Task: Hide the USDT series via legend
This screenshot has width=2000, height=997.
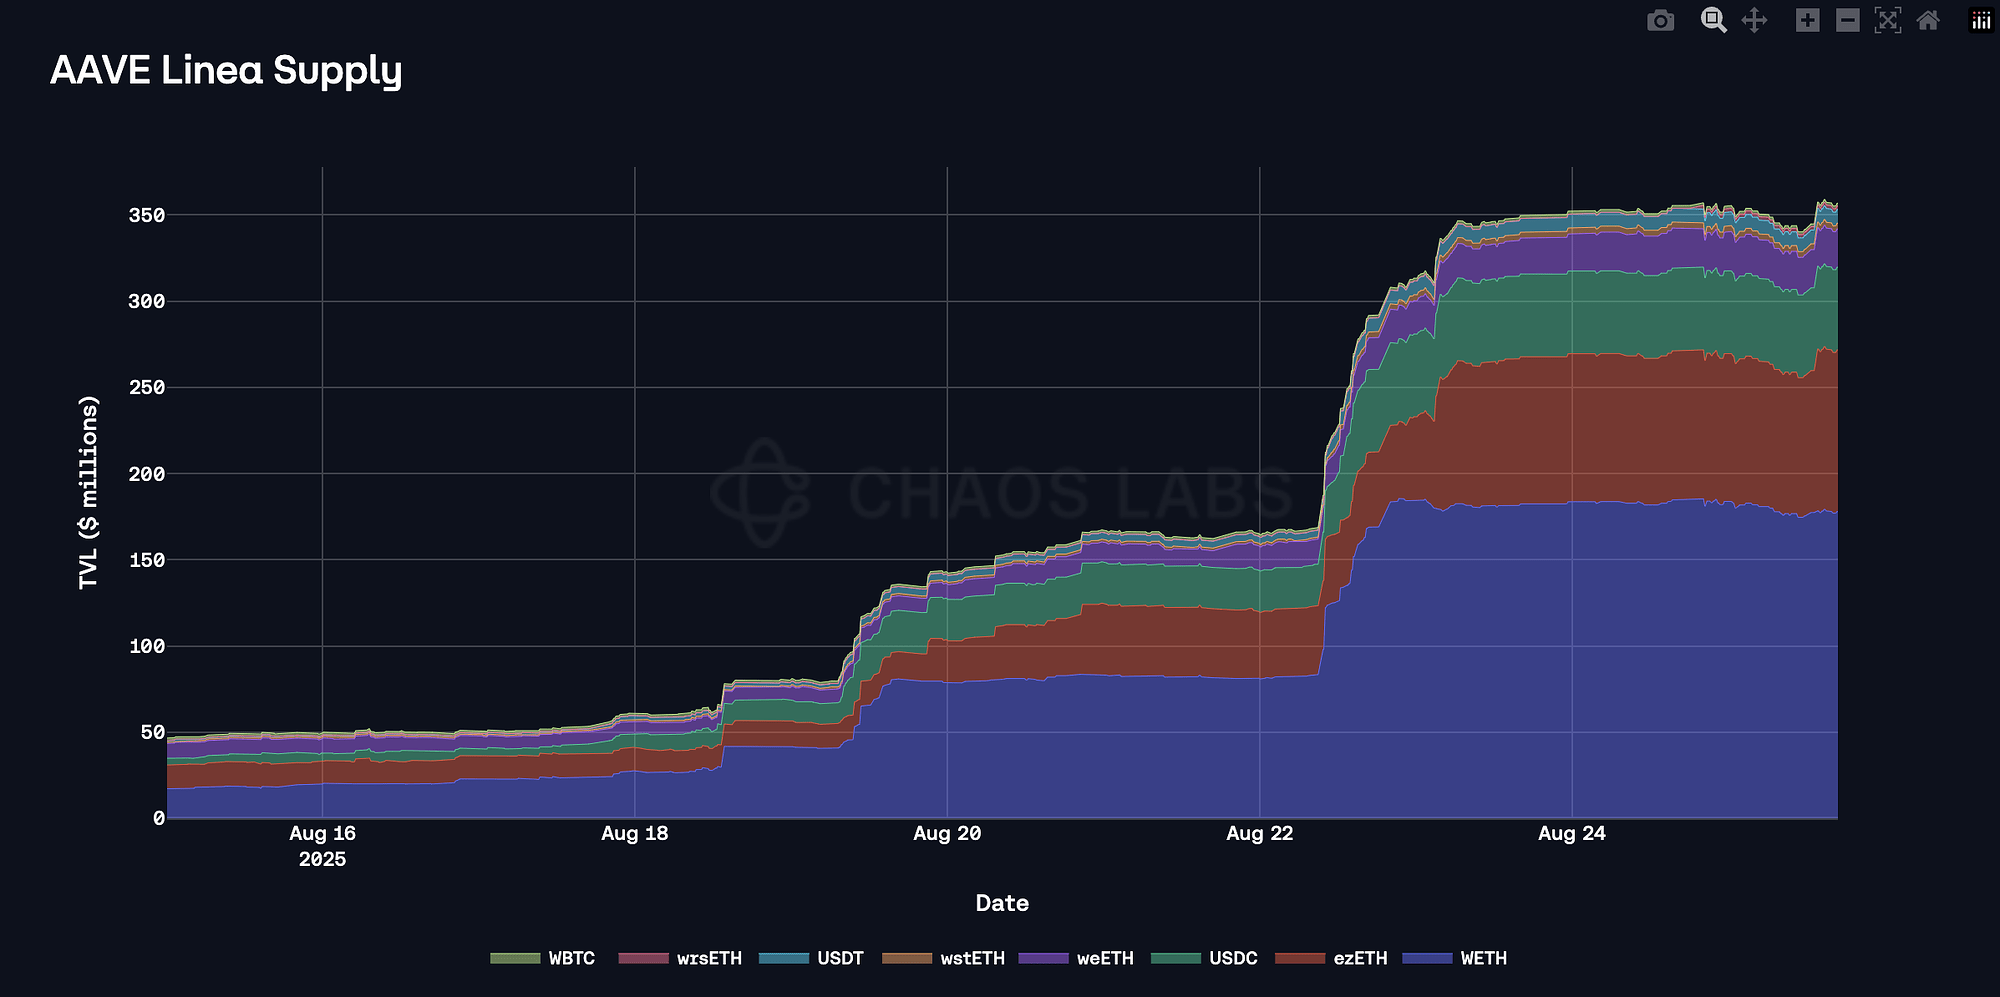Action: point(811,958)
